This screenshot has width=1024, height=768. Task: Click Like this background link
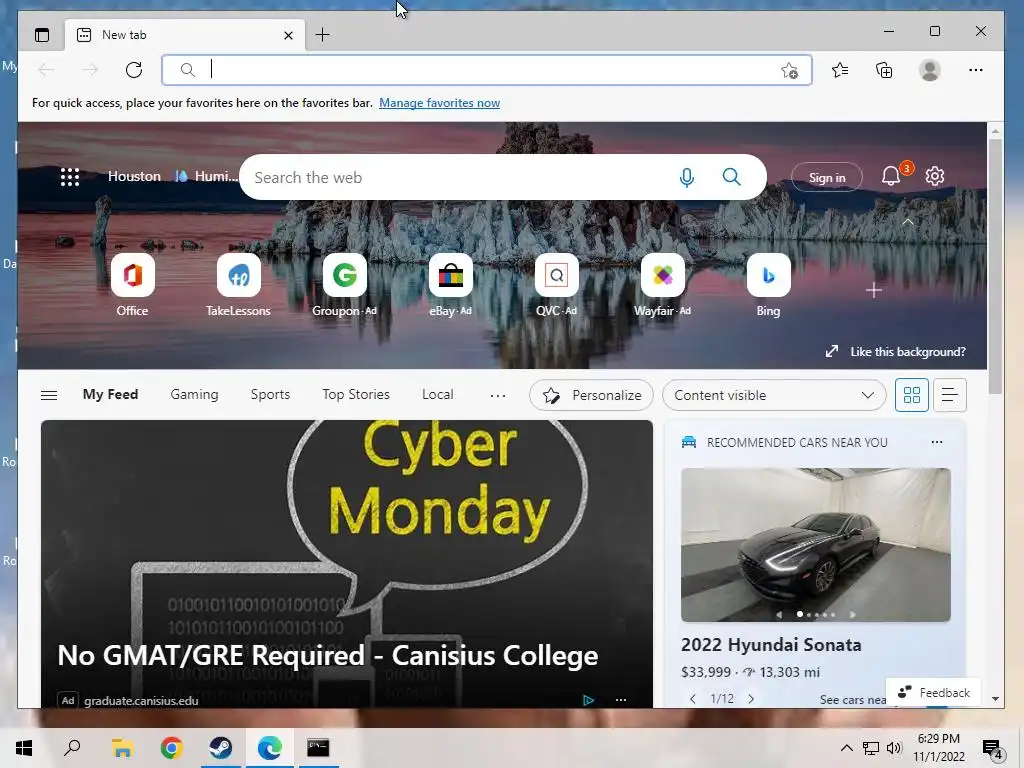pos(896,351)
